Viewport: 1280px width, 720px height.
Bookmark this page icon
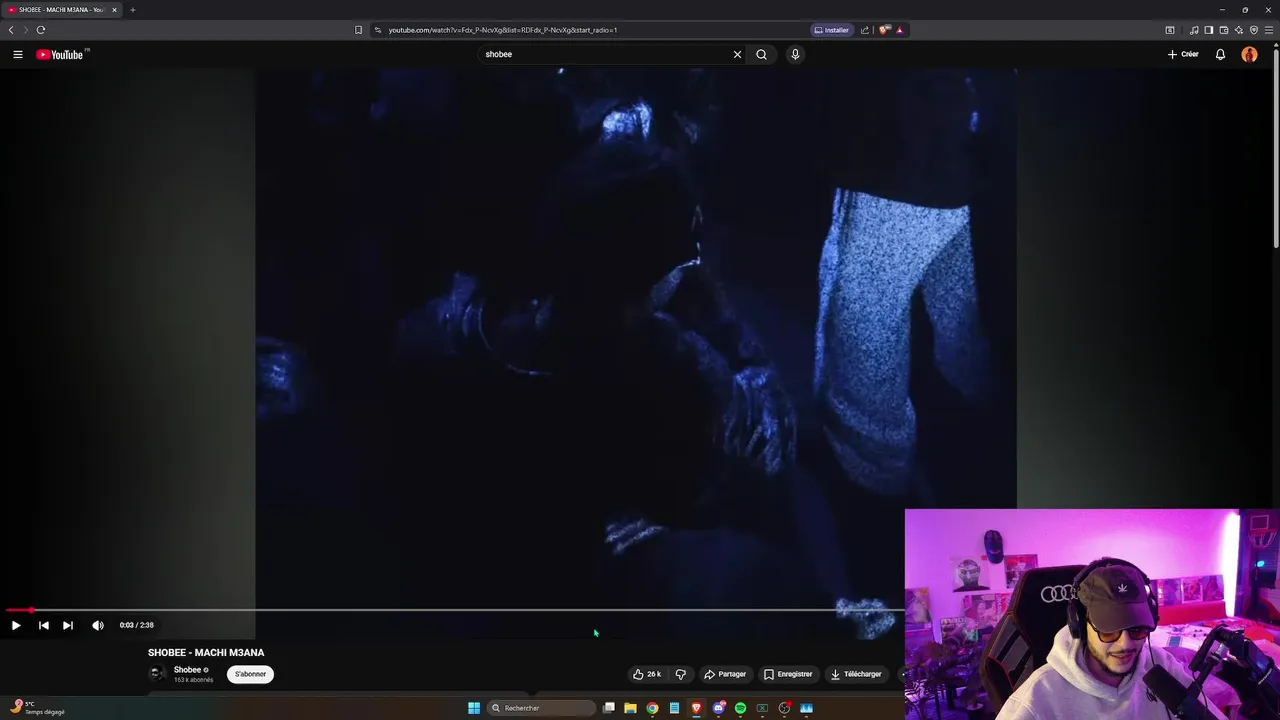[358, 30]
